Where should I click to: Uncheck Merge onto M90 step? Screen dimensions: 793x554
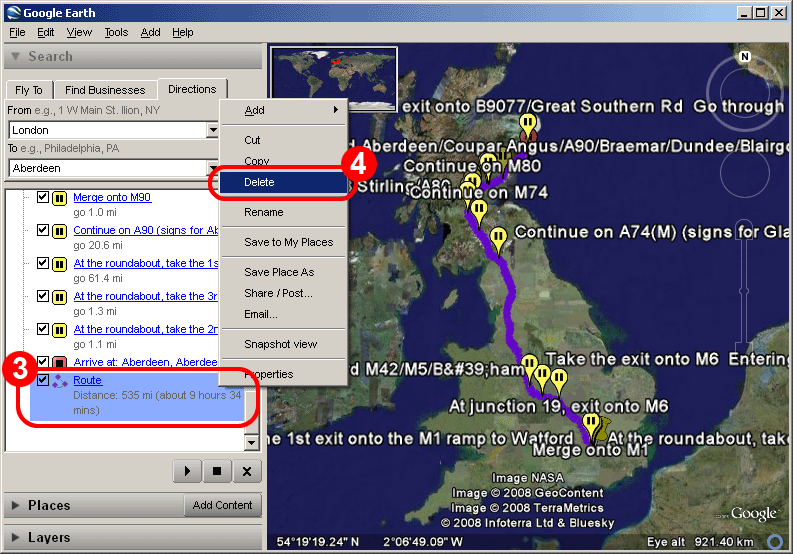pos(43,197)
